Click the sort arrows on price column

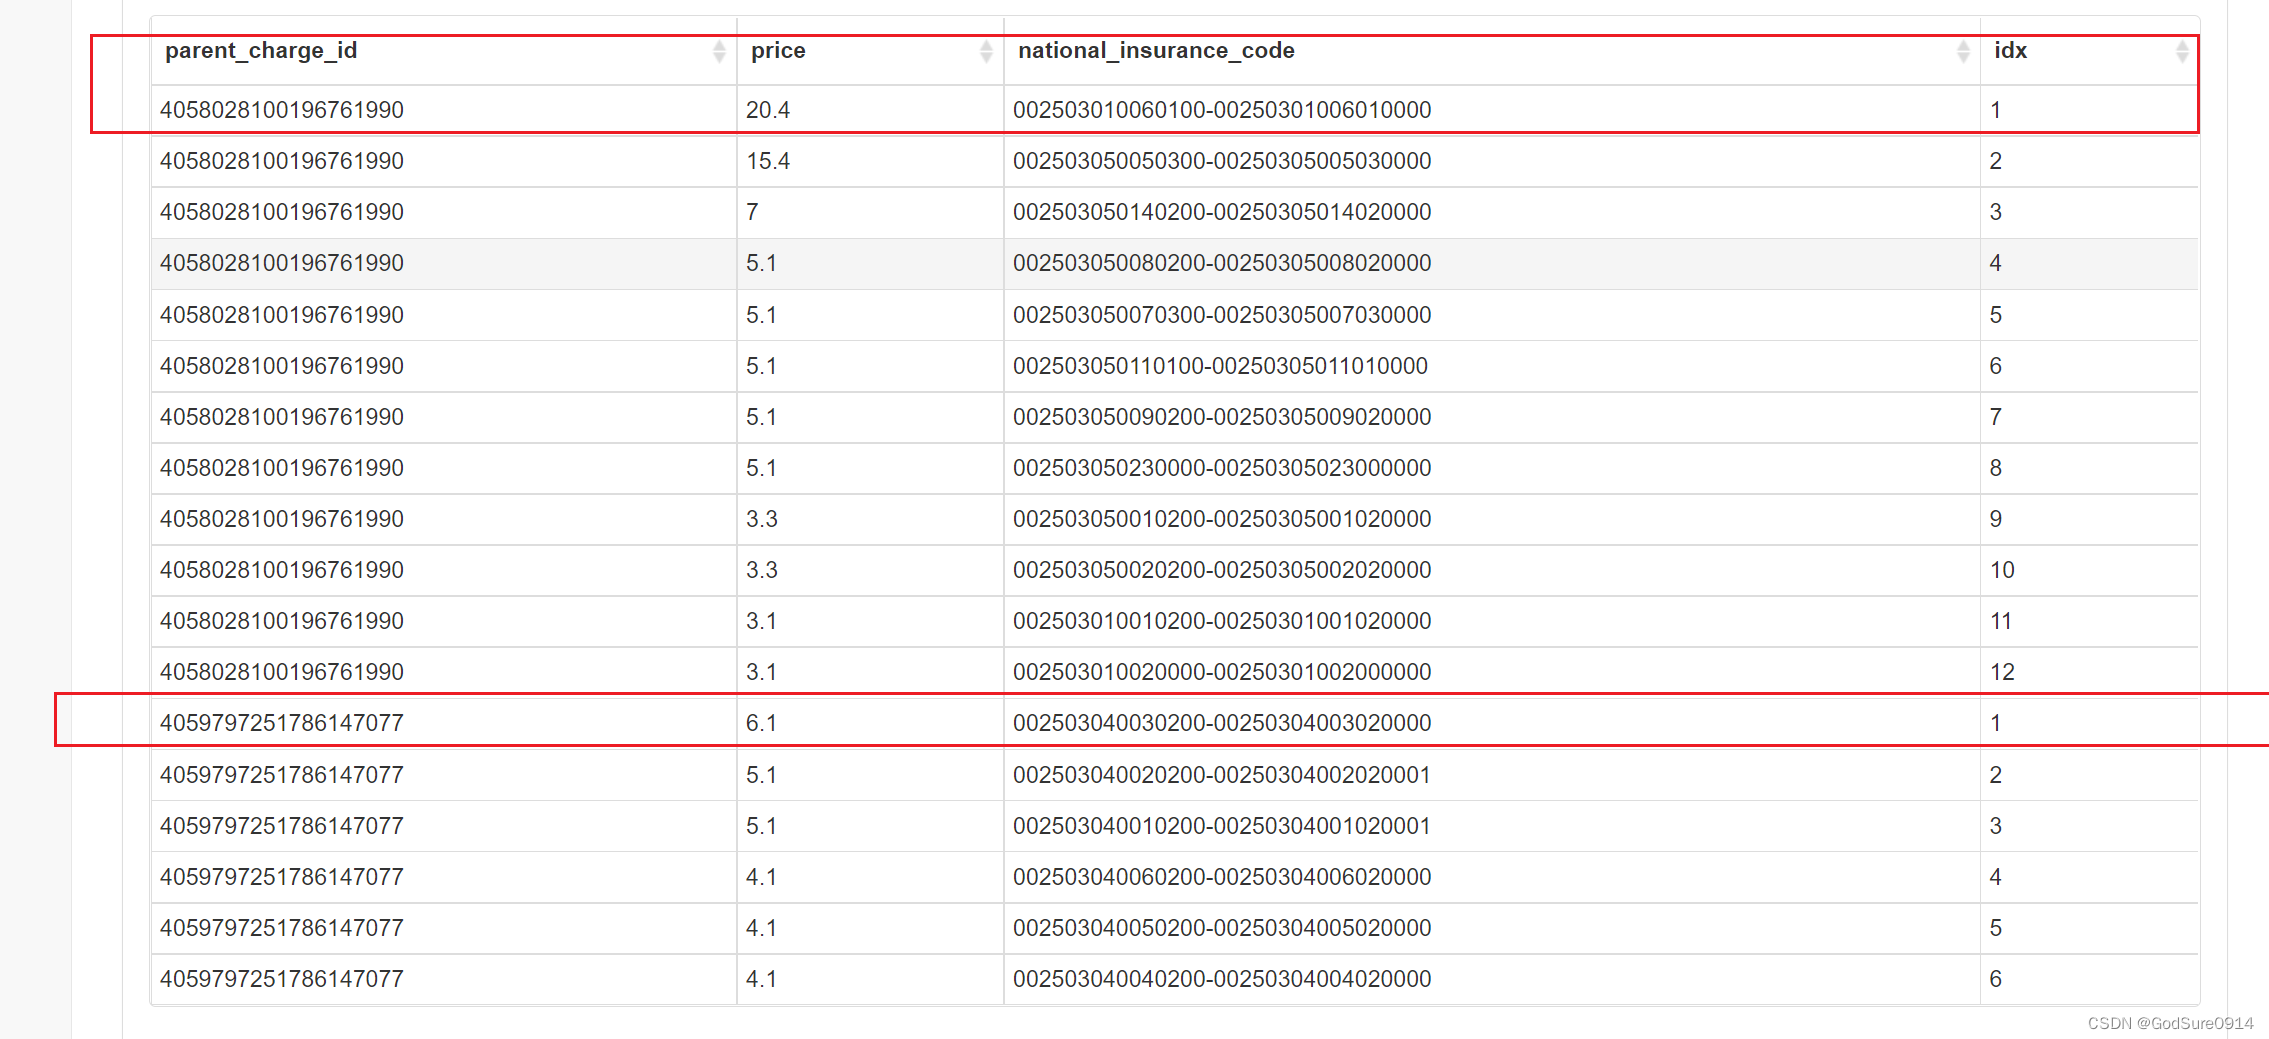[x=986, y=51]
